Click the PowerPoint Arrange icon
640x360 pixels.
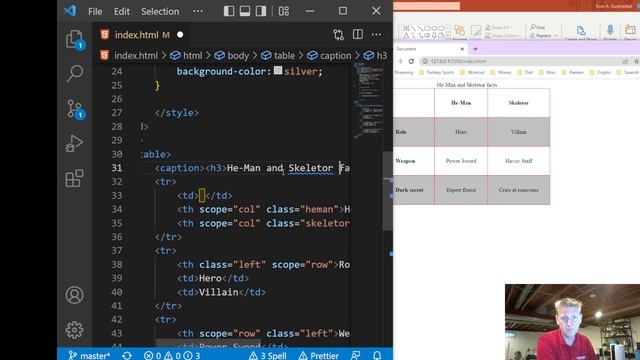point(460,31)
